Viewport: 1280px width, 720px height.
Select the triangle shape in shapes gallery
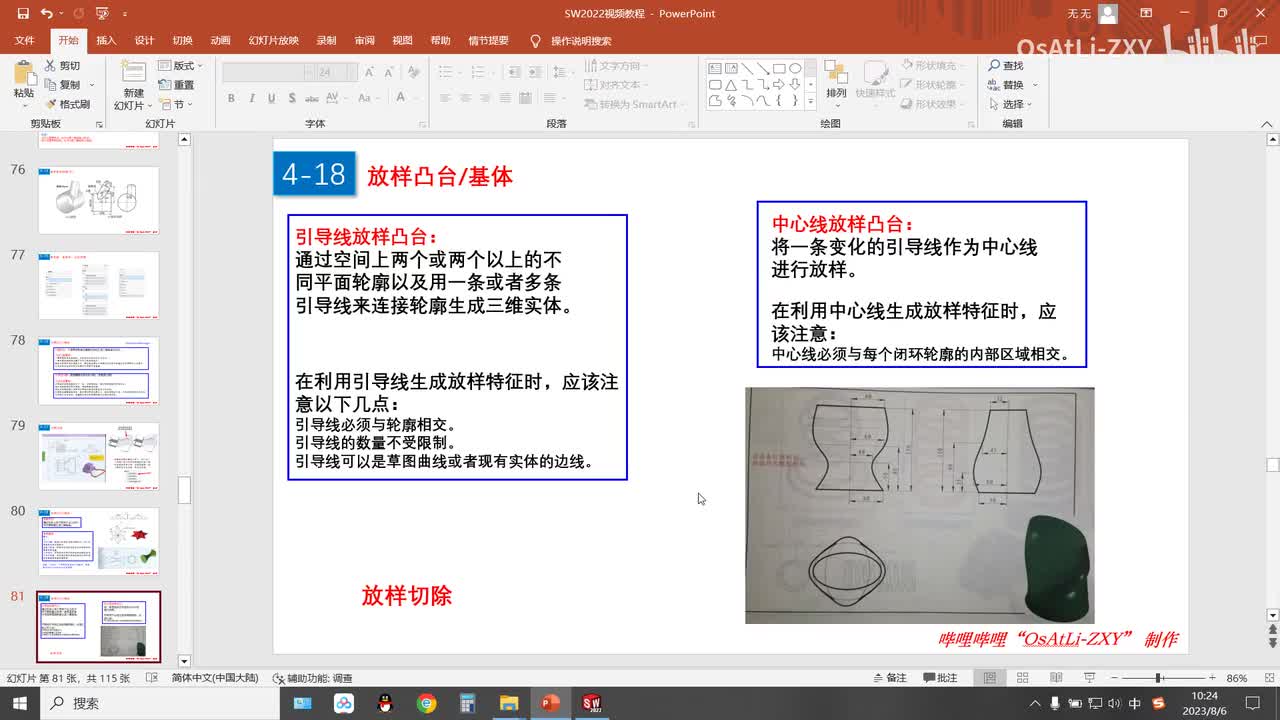pos(731,84)
